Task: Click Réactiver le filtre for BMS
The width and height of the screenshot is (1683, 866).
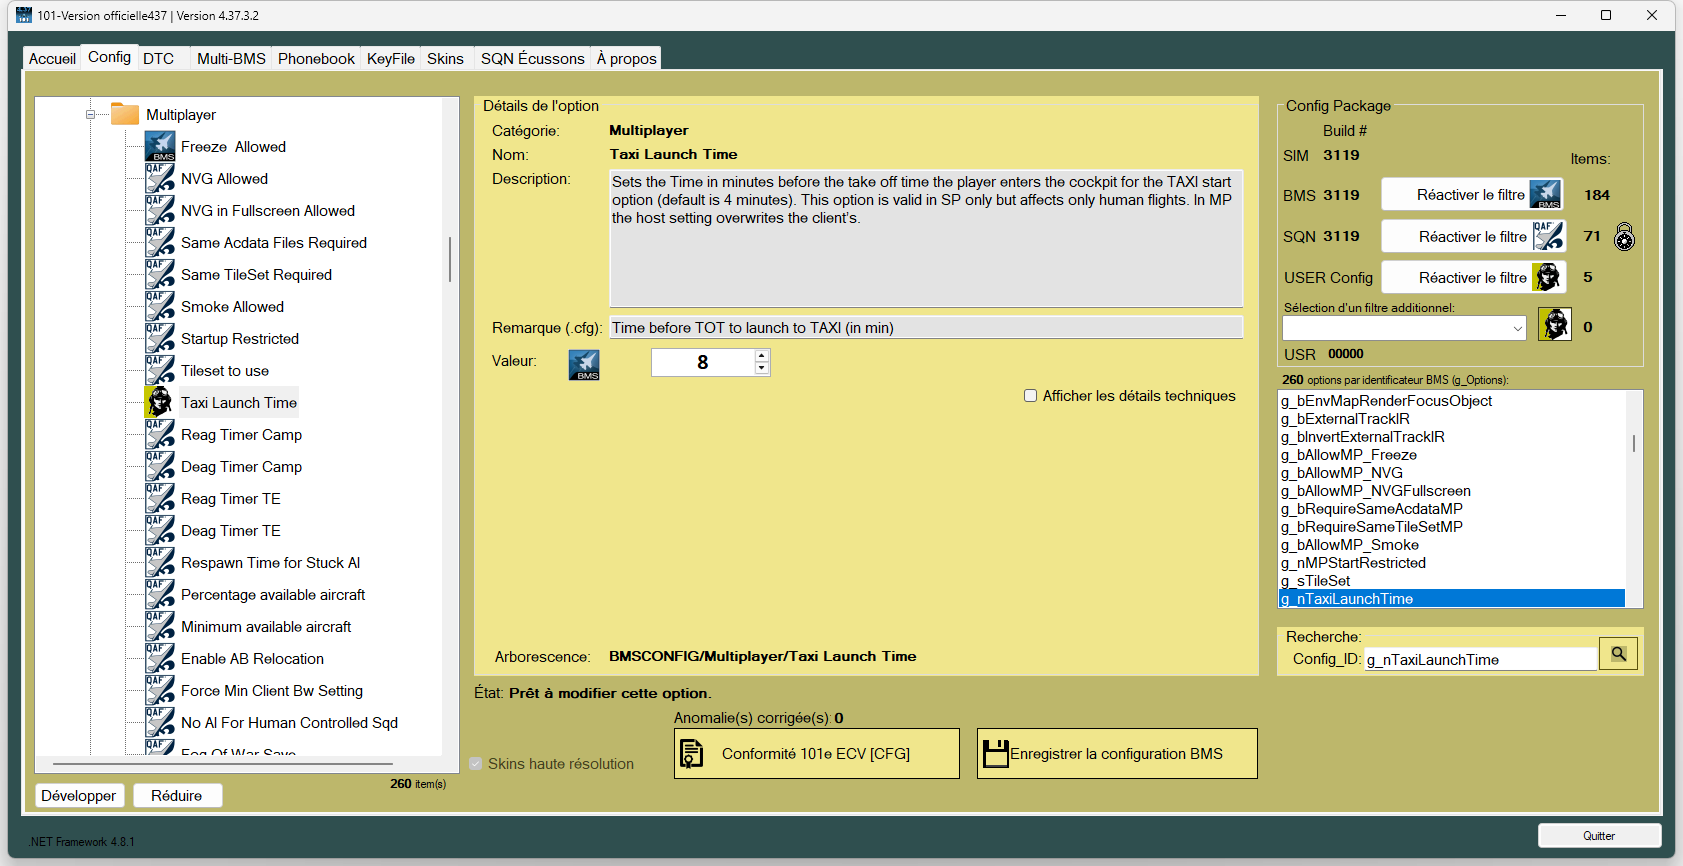Action: point(1473,195)
